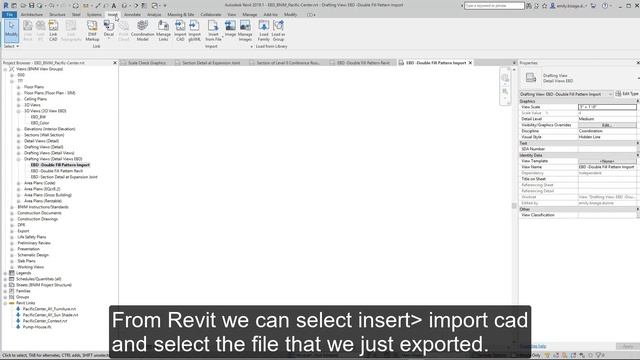640x360 pixels.
Task: Click Insert from File
Action: point(213,31)
